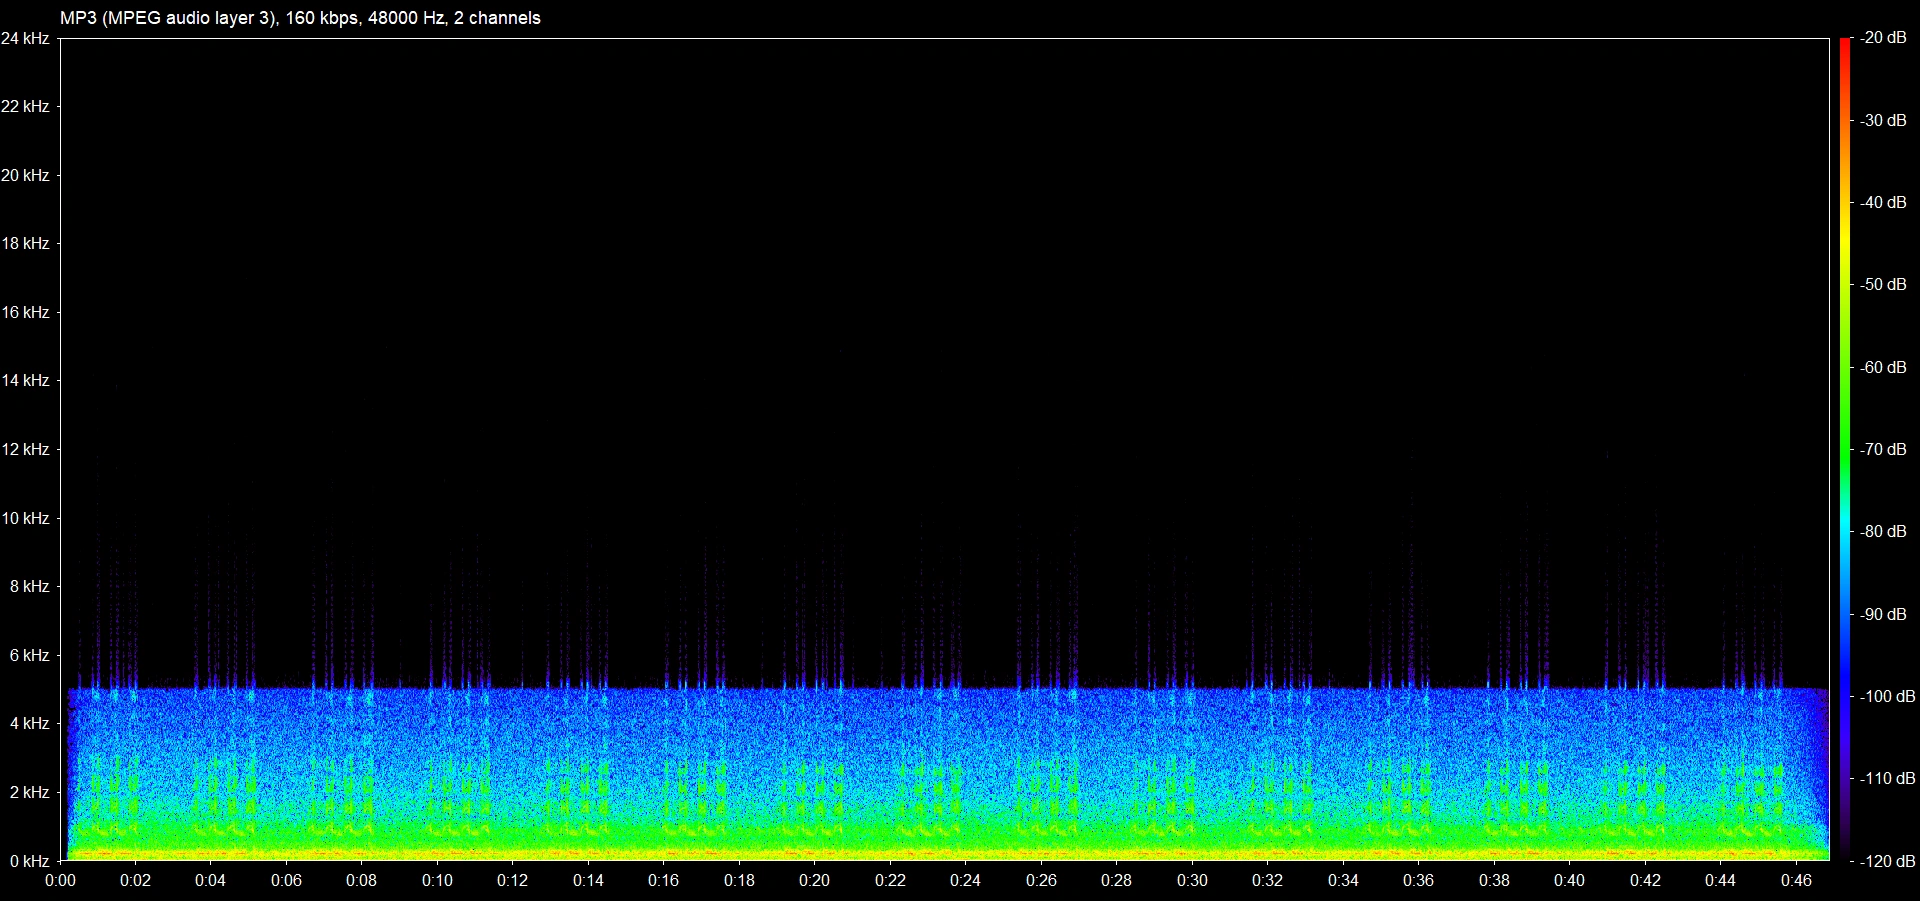Click the 8 kHz frequency axis label

pyautogui.click(x=29, y=587)
